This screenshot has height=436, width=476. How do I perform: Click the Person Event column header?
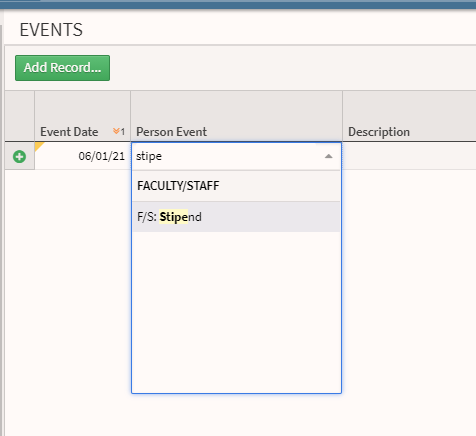[236, 116]
